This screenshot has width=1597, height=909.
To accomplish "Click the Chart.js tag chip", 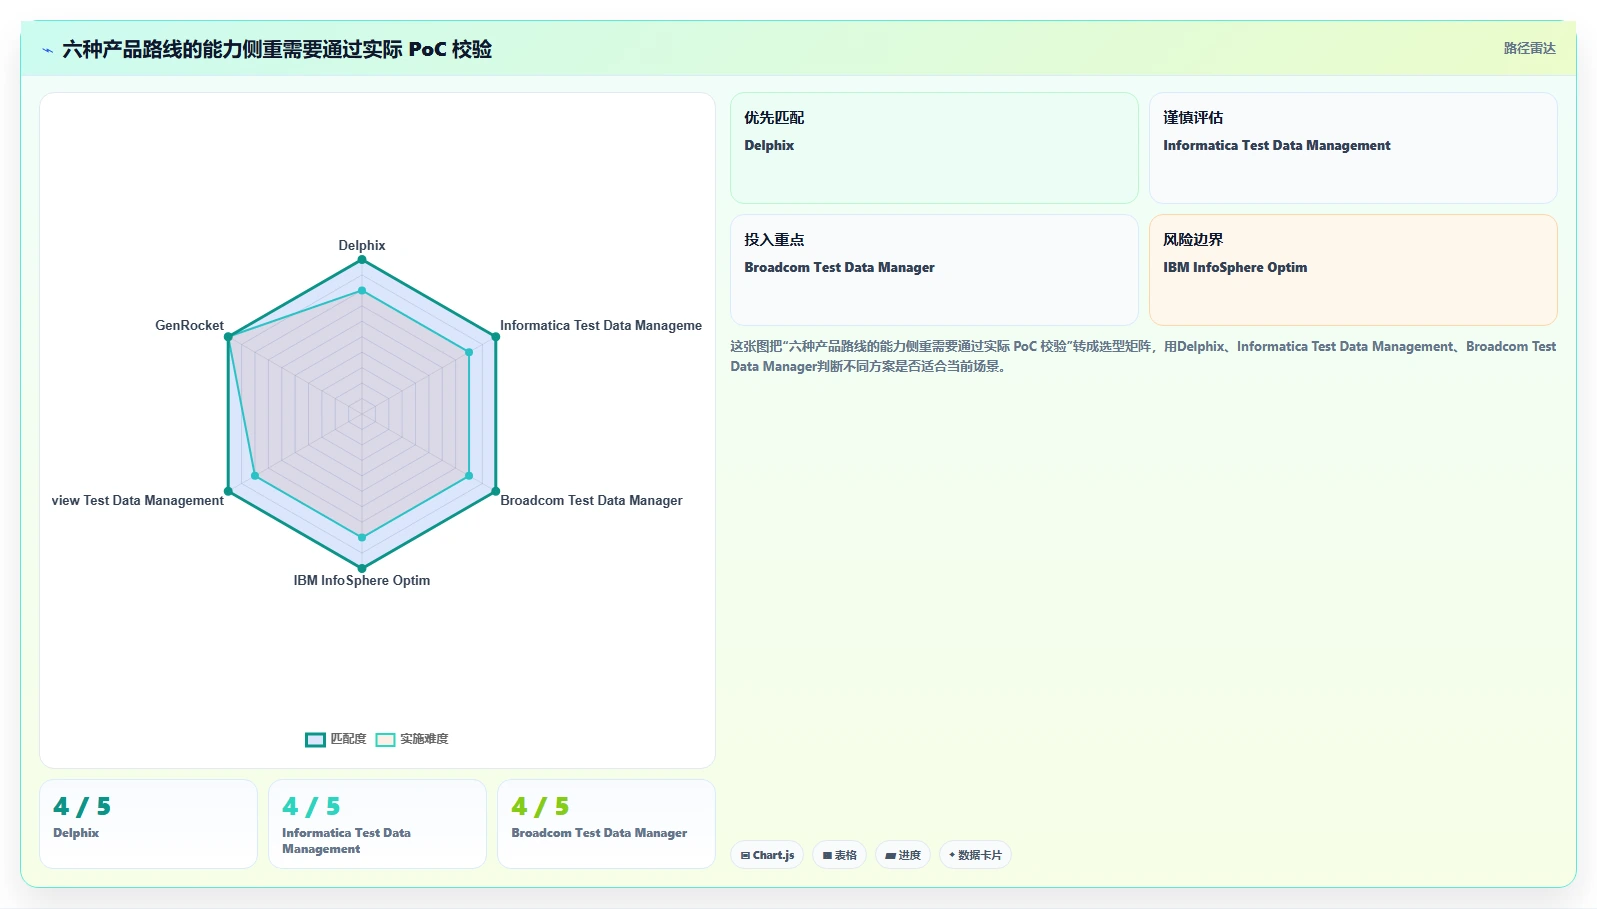I will pos(767,855).
